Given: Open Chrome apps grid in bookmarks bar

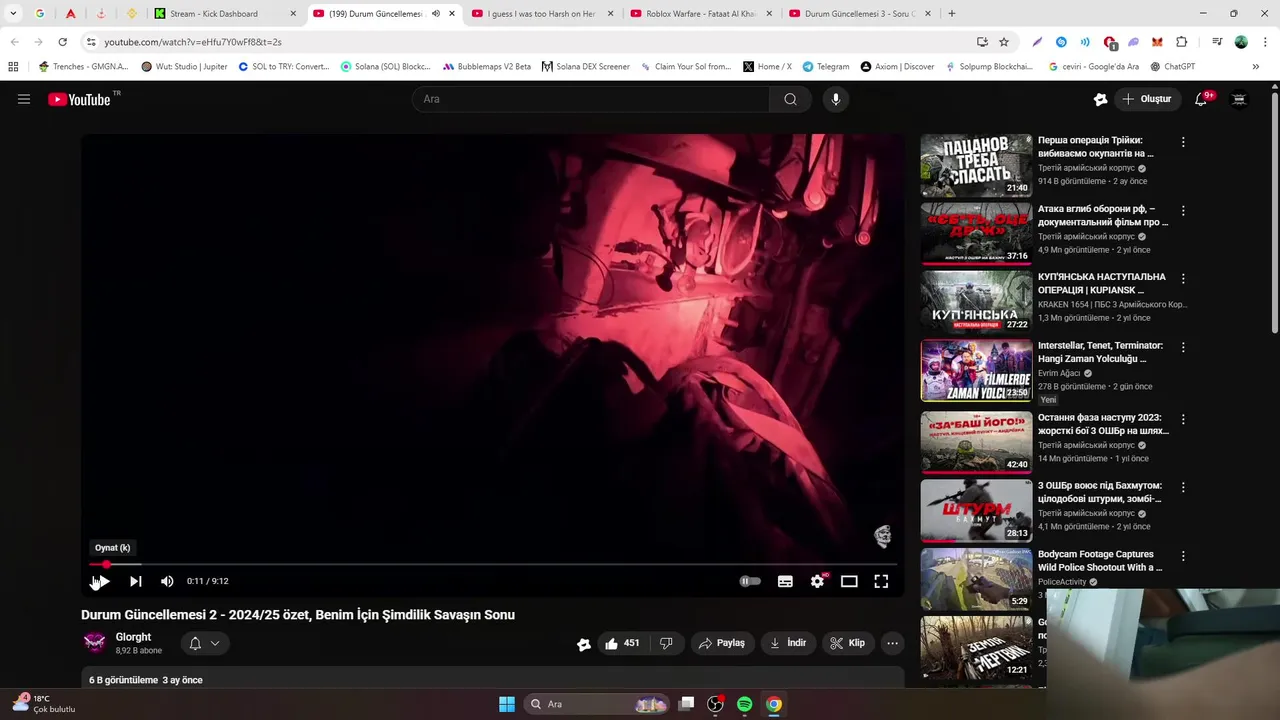Looking at the screenshot, I should pos(13,67).
